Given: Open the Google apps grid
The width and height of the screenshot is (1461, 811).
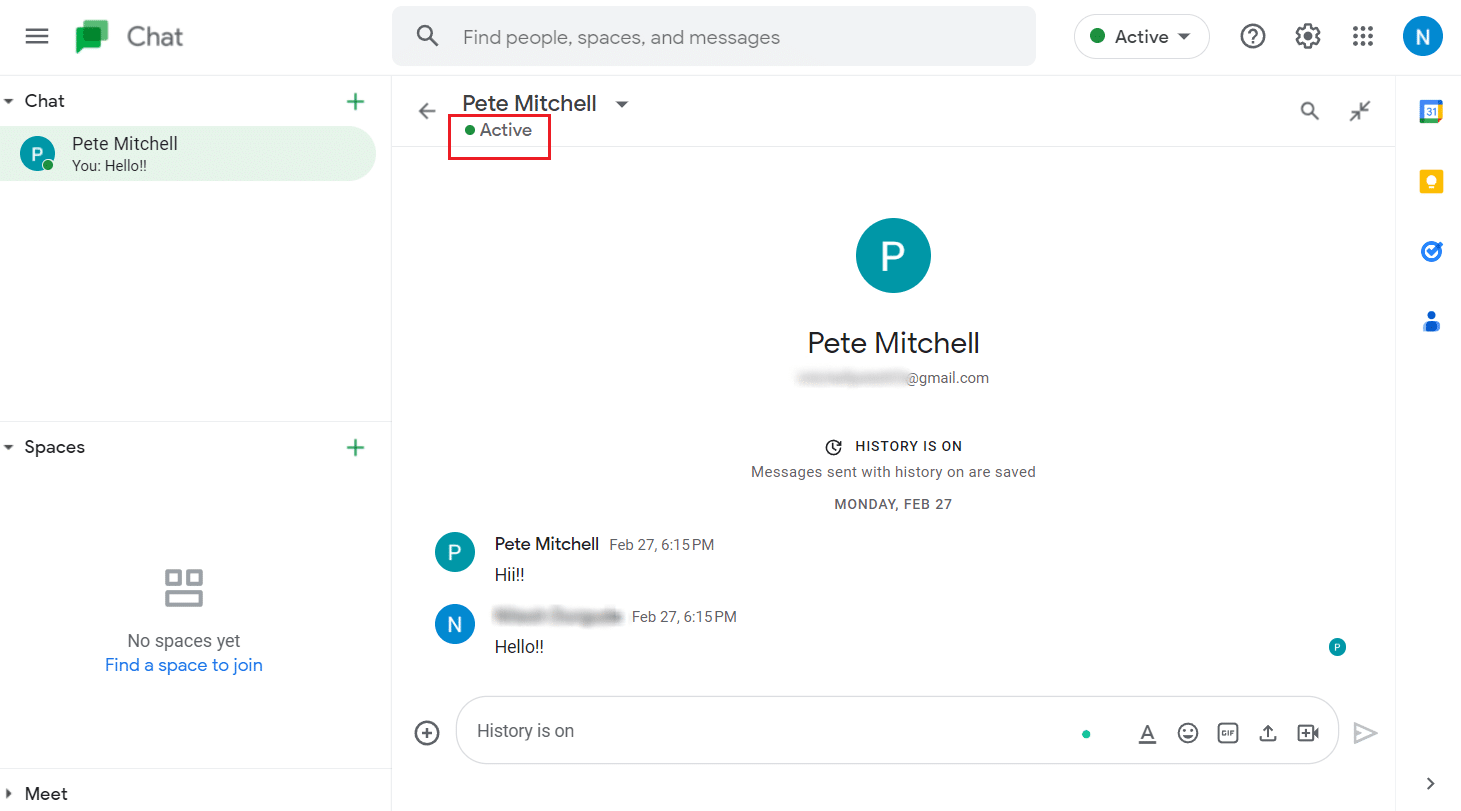Looking at the screenshot, I should [1362, 36].
